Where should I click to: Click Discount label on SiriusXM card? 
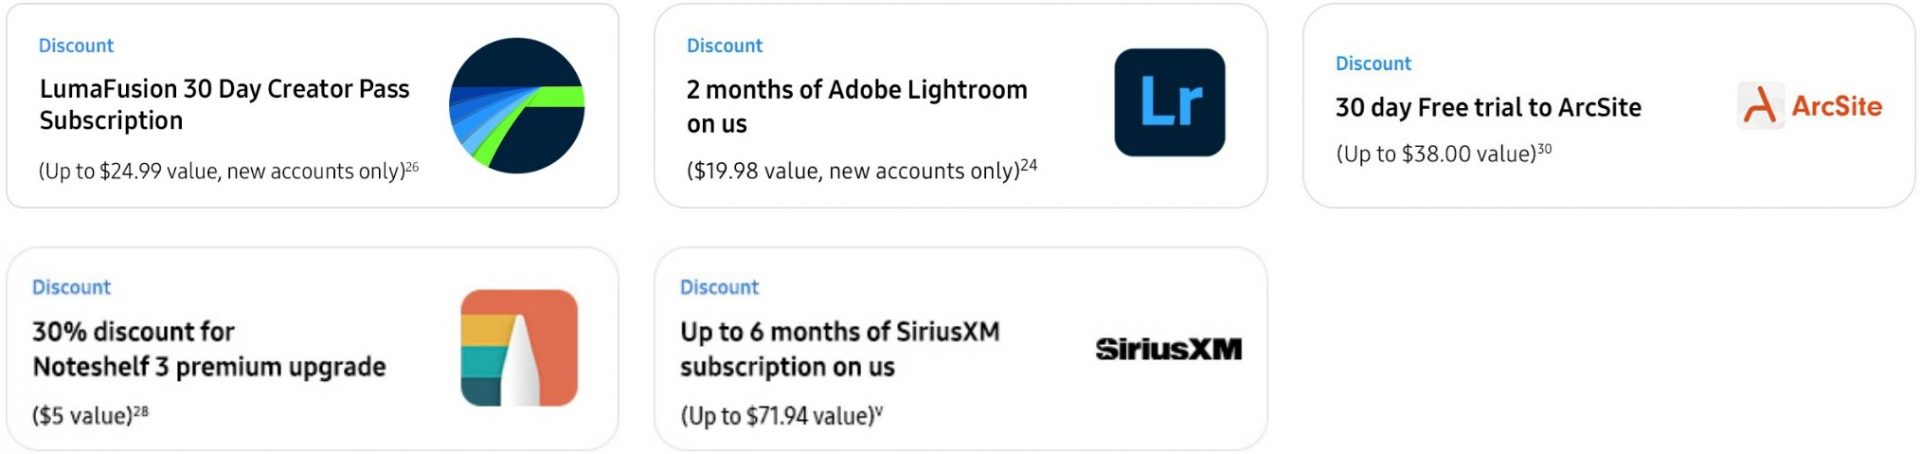[719, 287]
